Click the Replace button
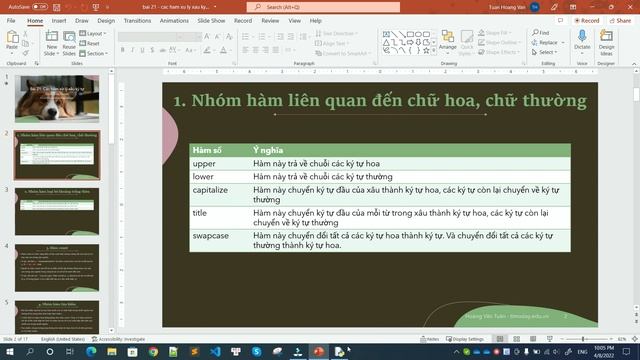Image resolution: width=640 pixels, height=360 pixels. pyautogui.click(x=544, y=42)
